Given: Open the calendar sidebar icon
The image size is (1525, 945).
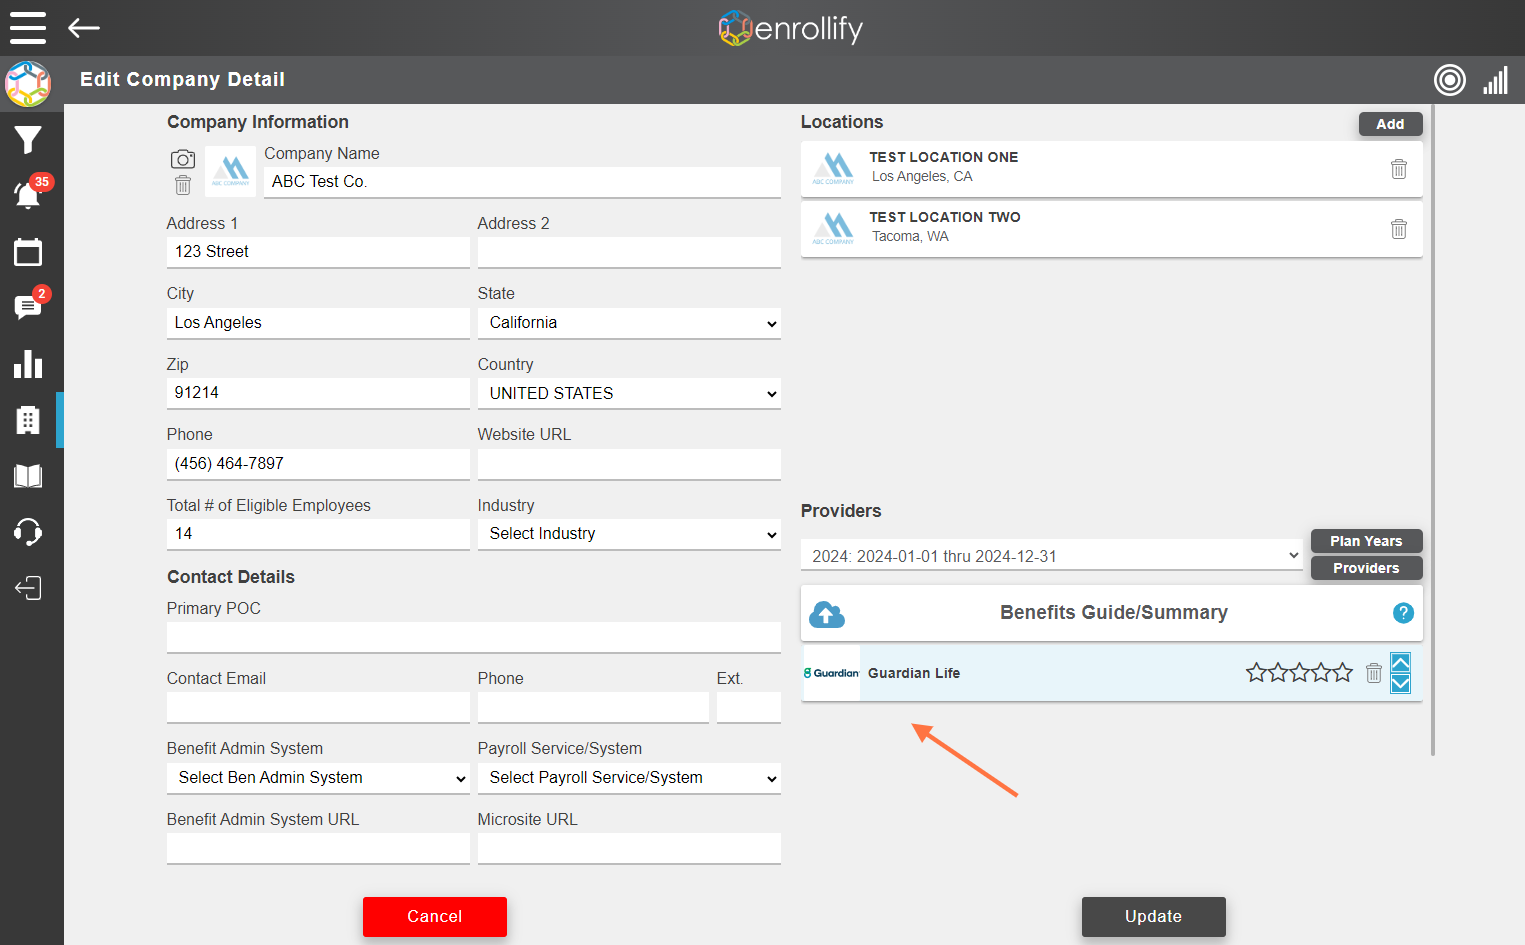Looking at the screenshot, I should [28, 252].
